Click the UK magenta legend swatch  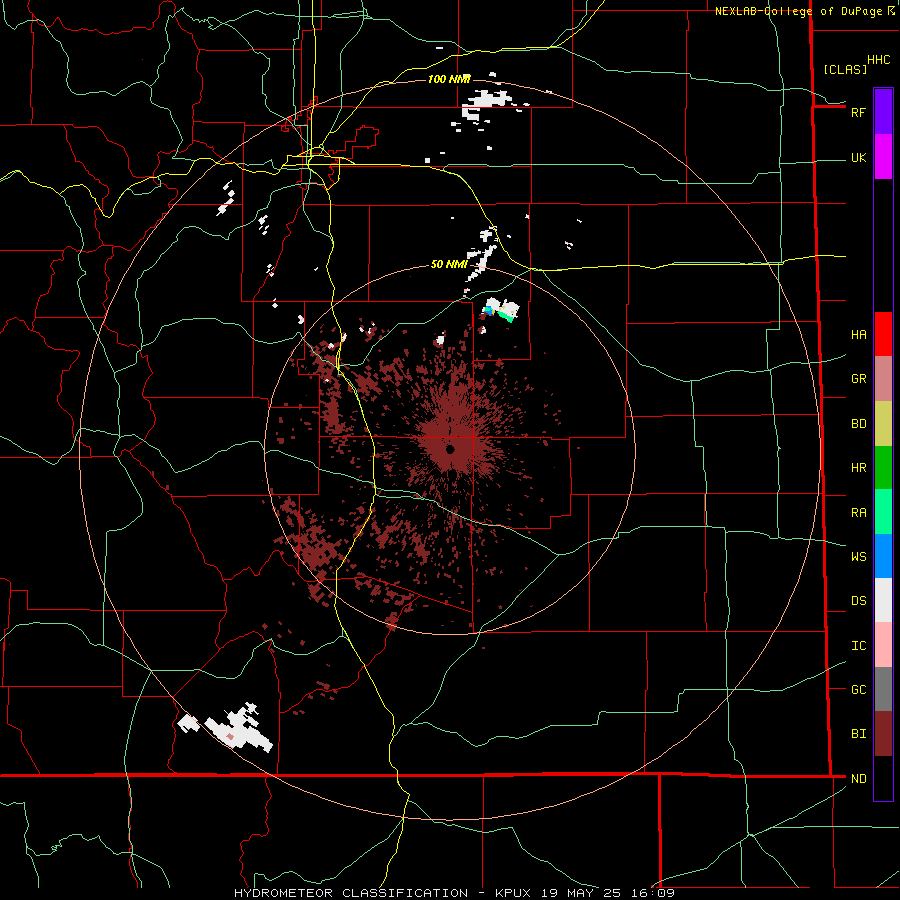[x=883, y=157]
